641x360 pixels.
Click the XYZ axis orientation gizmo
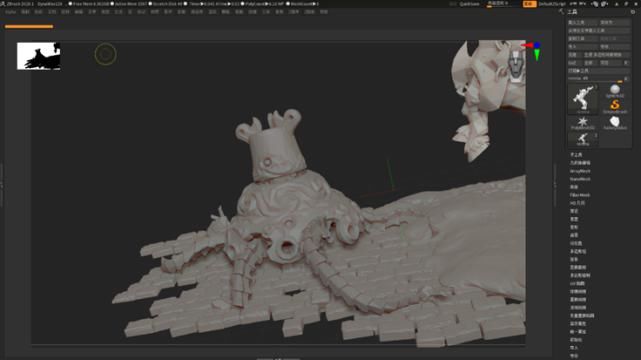pyautogui.click(x=533, y=51)
